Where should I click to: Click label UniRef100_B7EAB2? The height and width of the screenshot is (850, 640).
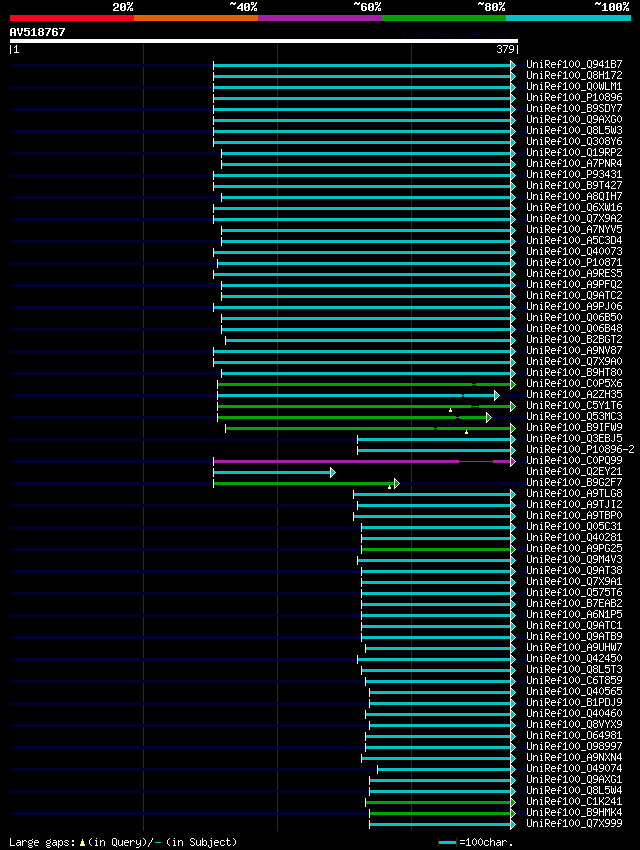574,604
